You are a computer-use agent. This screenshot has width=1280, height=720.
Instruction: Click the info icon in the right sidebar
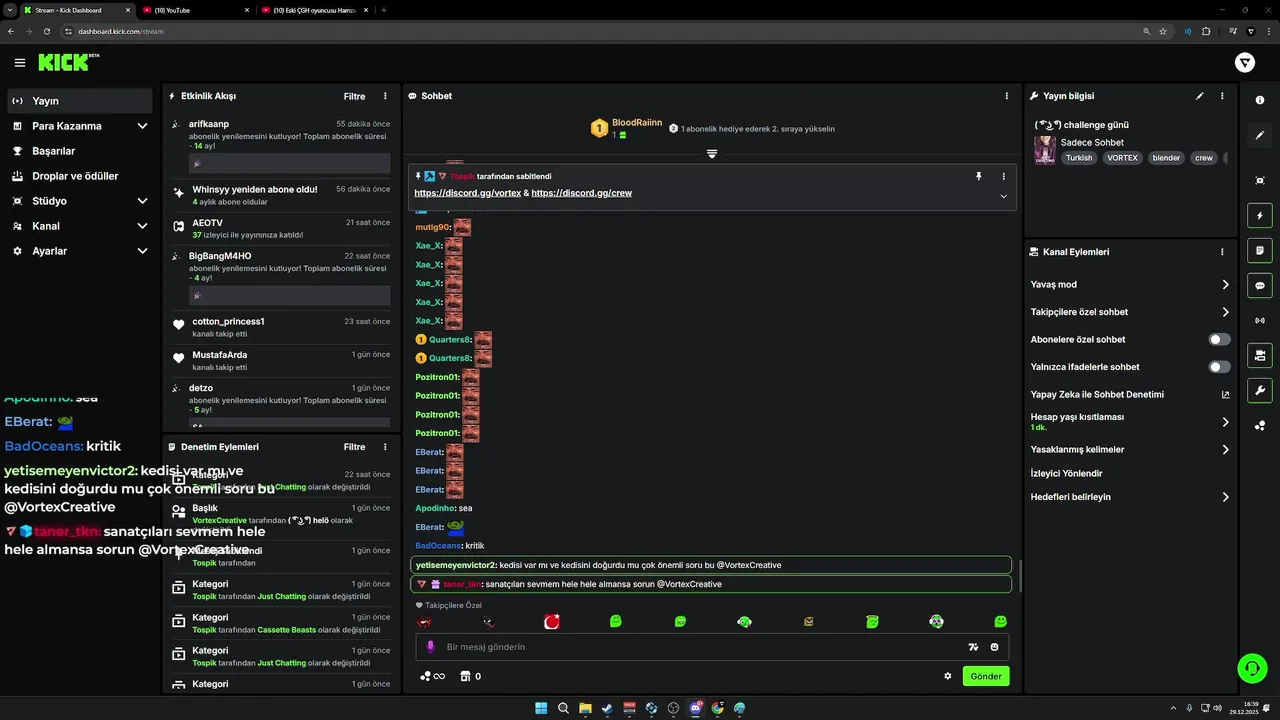coord(1260,100)
